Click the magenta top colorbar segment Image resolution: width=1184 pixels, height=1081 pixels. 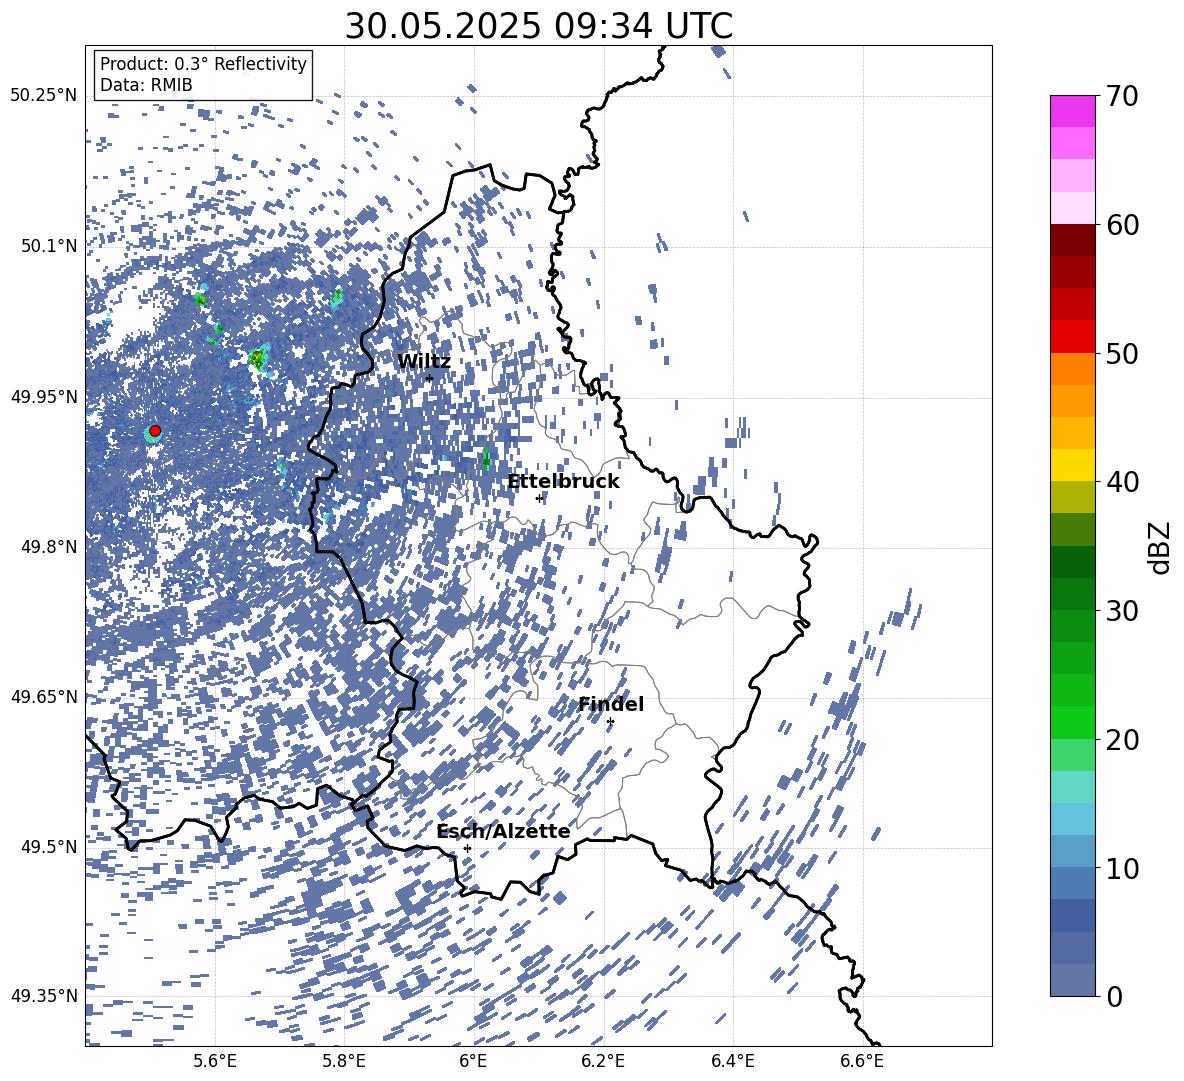(x=1072, y=111)
